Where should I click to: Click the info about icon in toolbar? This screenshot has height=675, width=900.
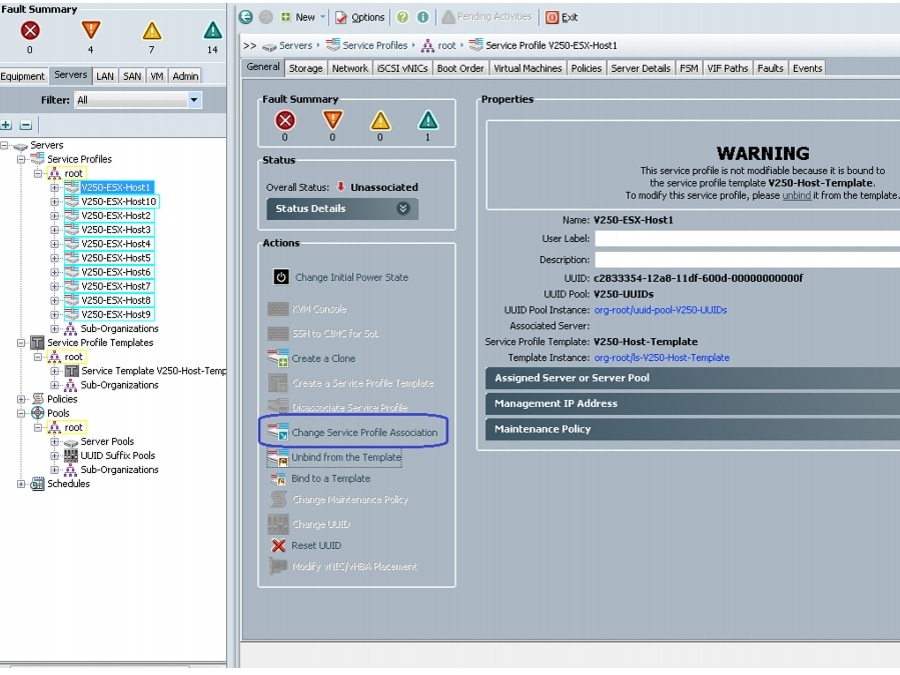tap(423, 17)
